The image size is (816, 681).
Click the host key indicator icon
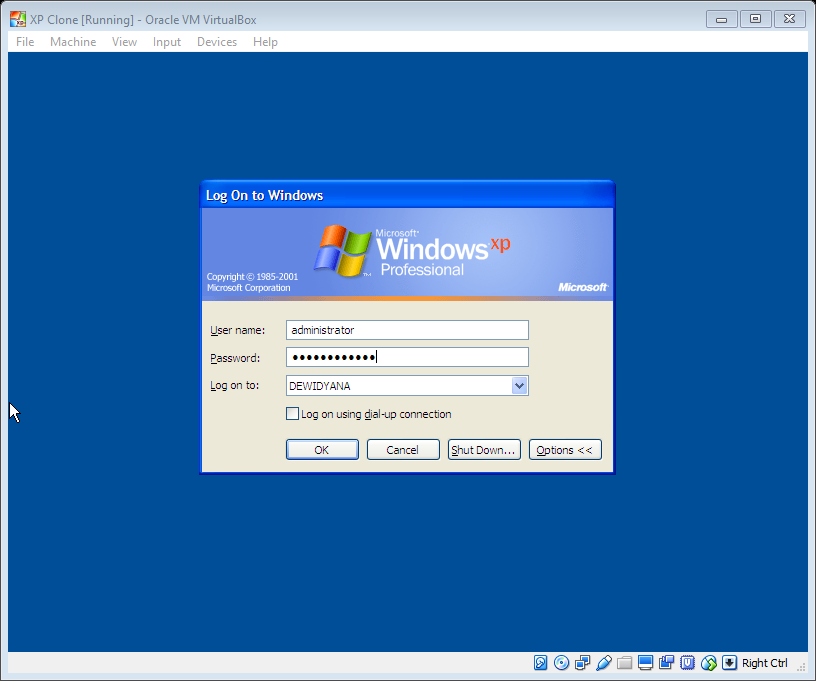[730, 662]
